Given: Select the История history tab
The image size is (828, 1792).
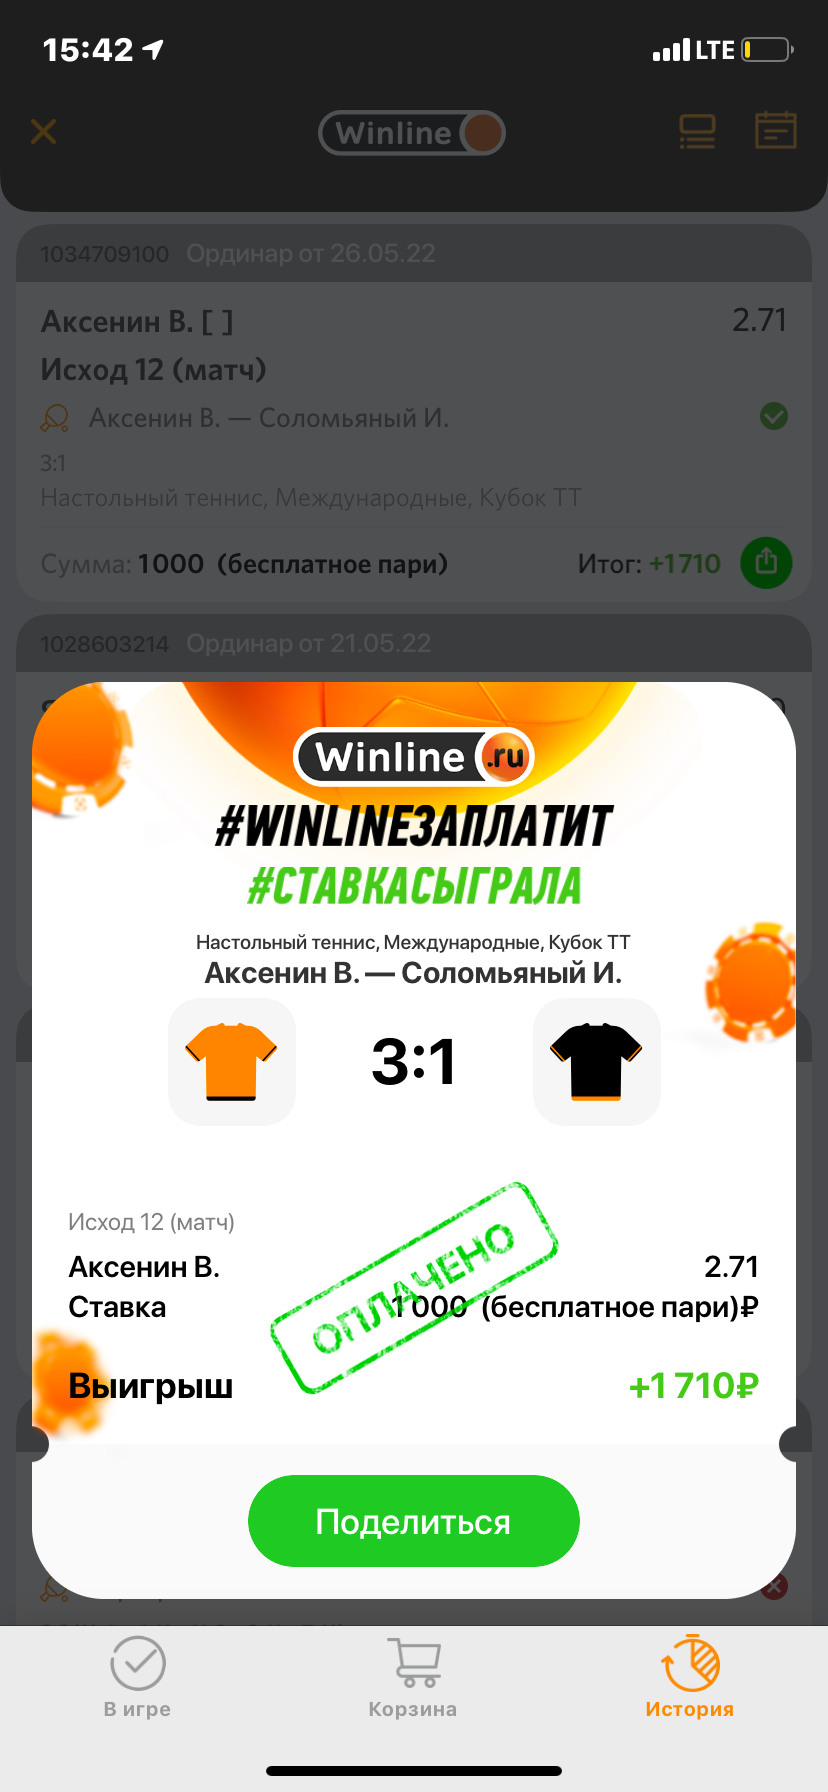Looking at the screenshot, I should click(690, 1676).
